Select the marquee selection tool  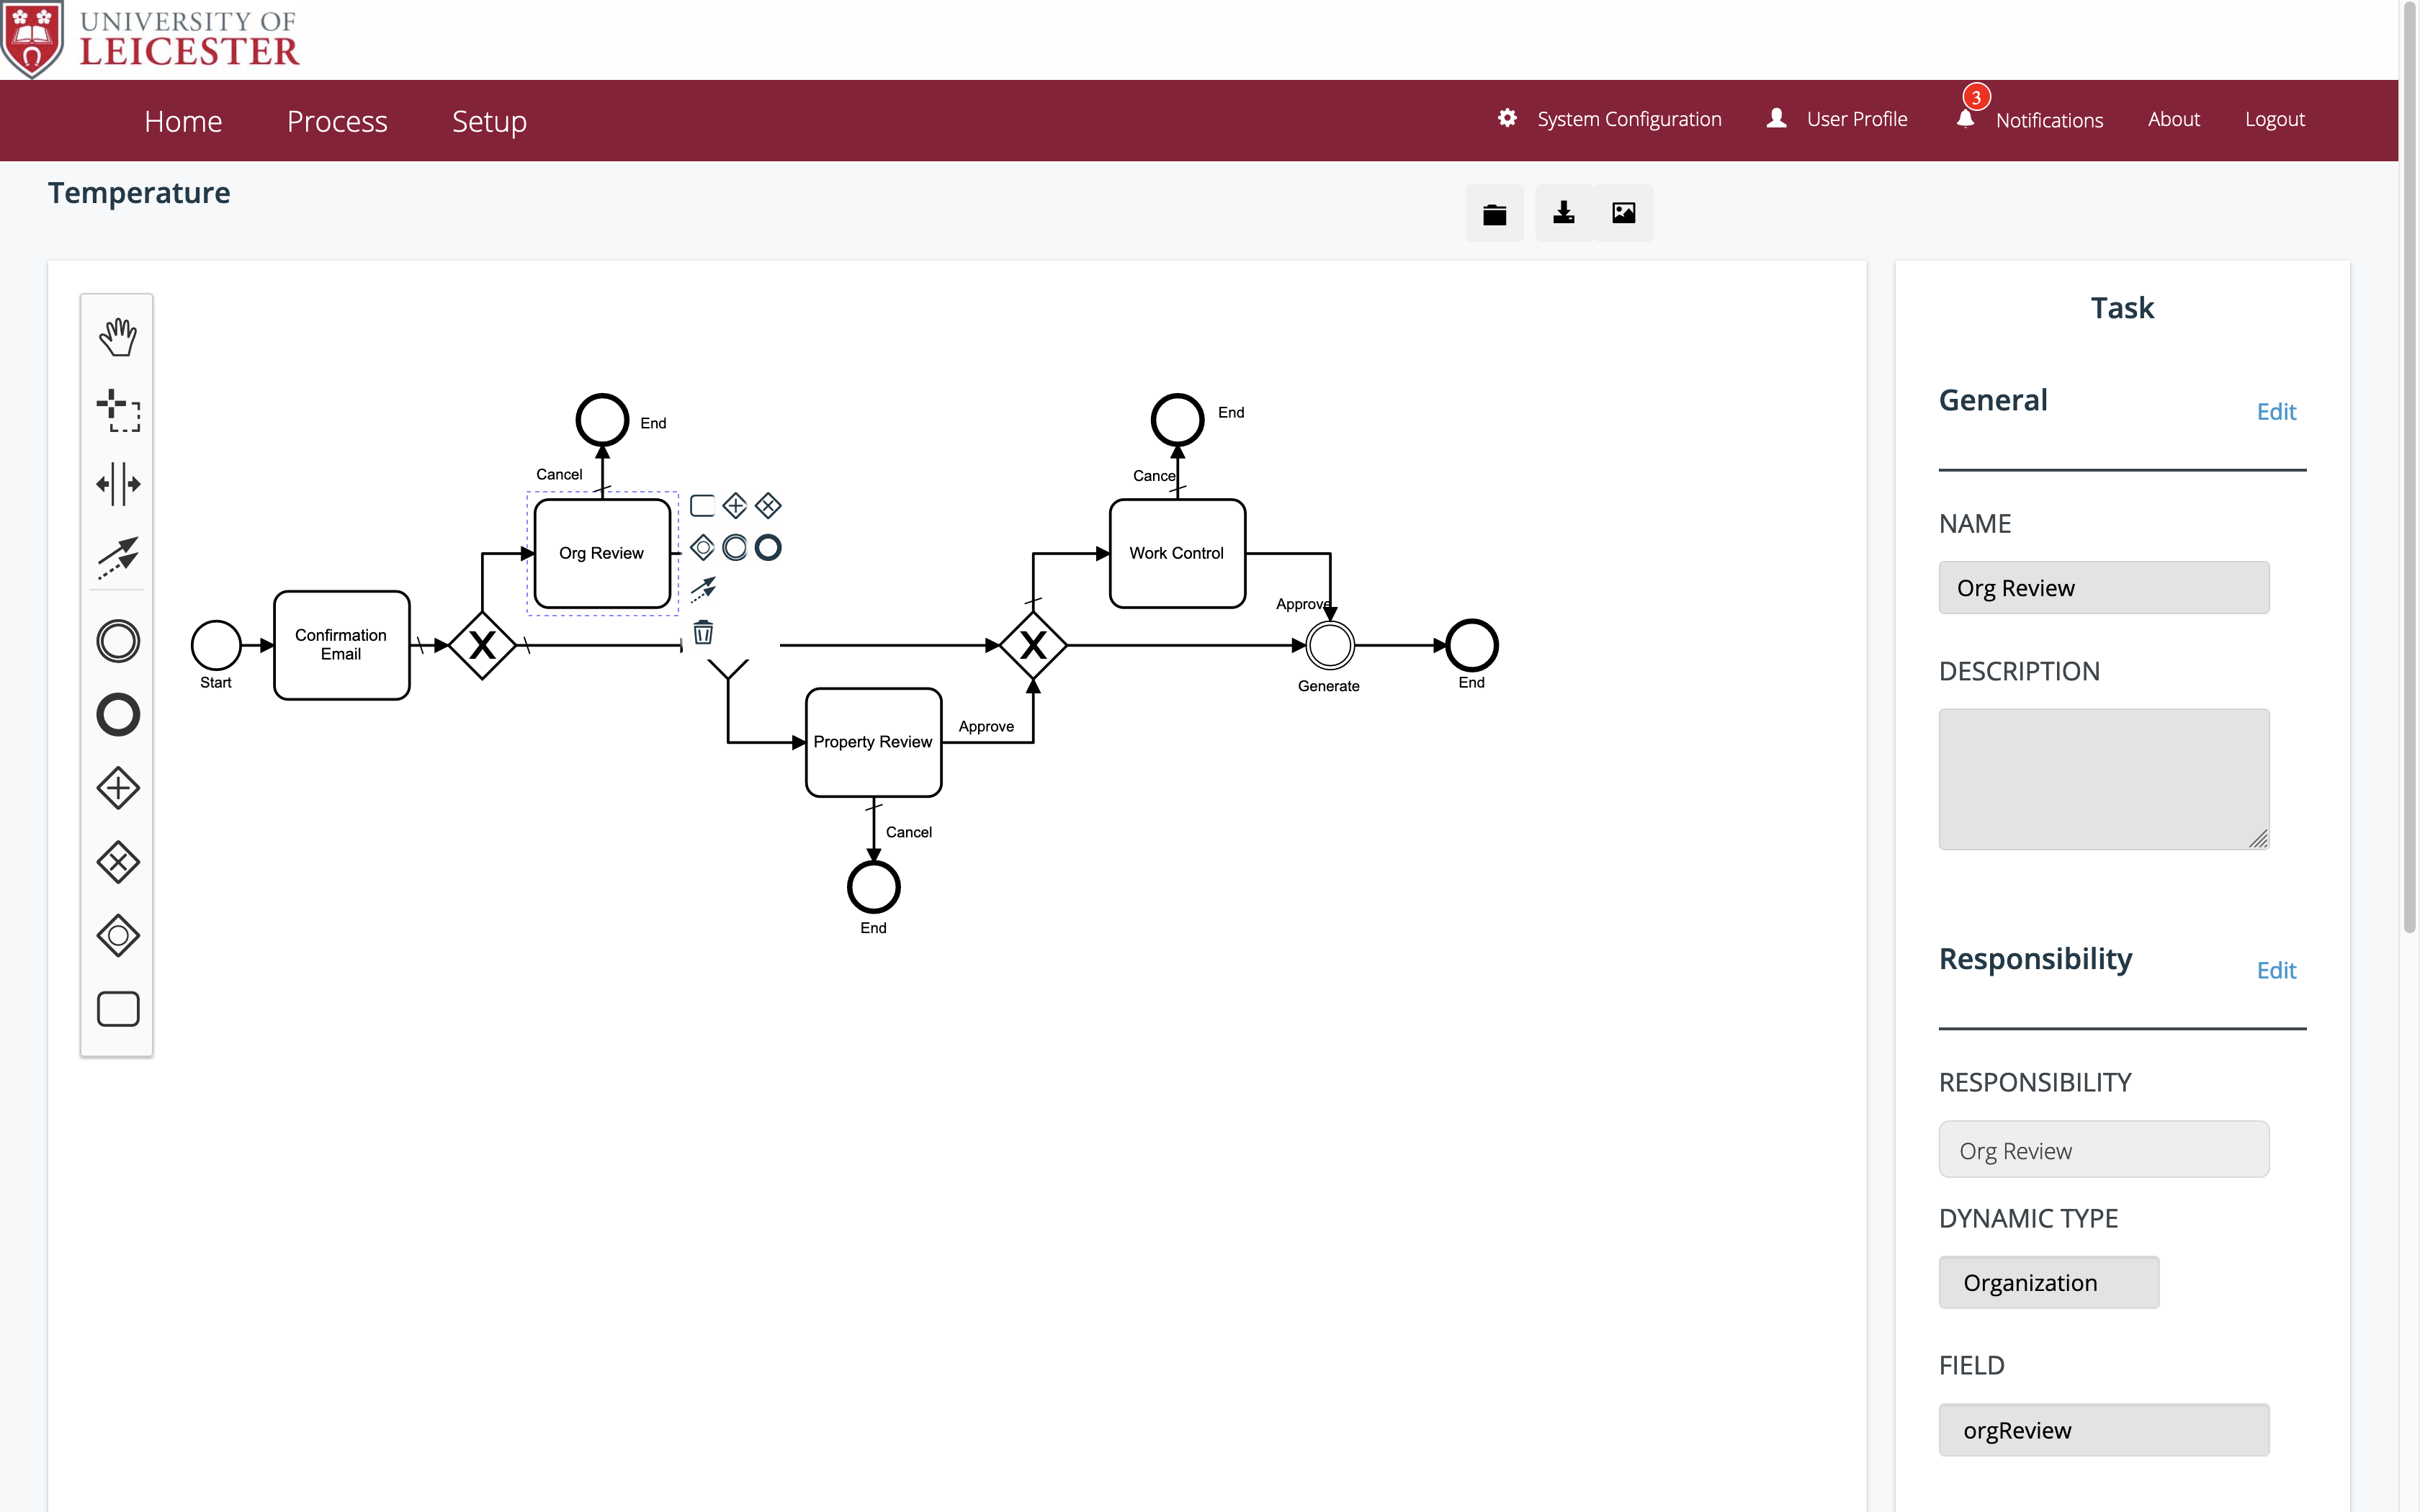pyautogui.click(x=117, y=411)
